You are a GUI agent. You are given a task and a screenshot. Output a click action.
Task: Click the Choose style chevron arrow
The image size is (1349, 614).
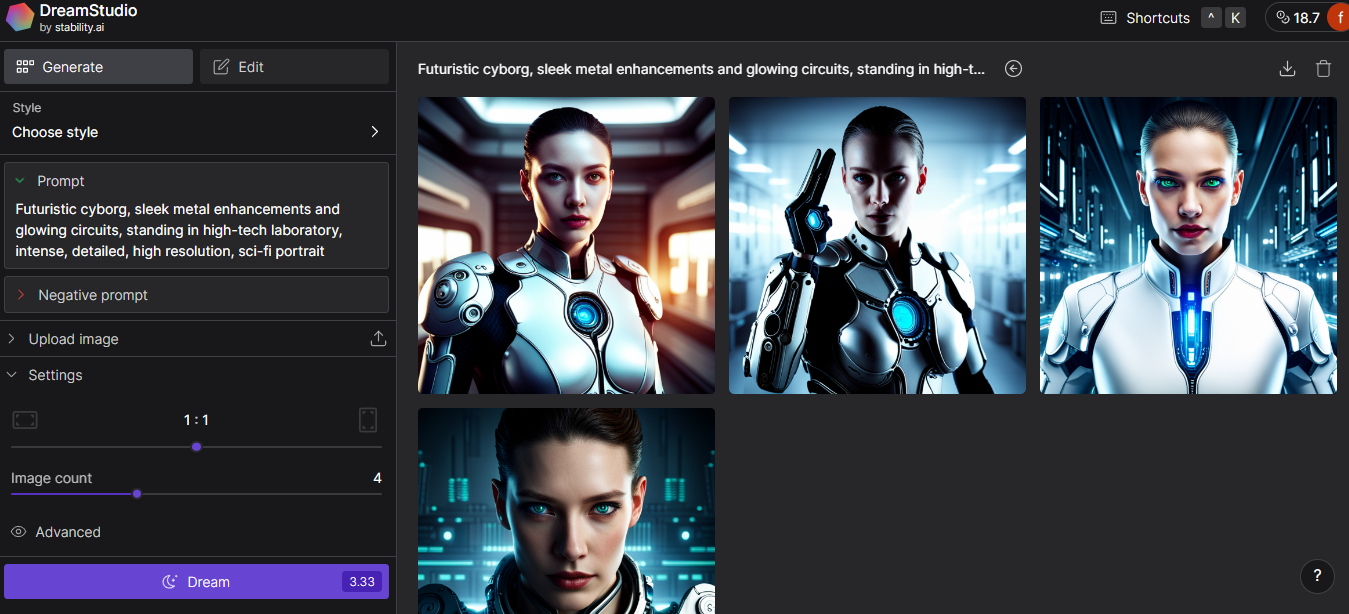click(375, 132)
